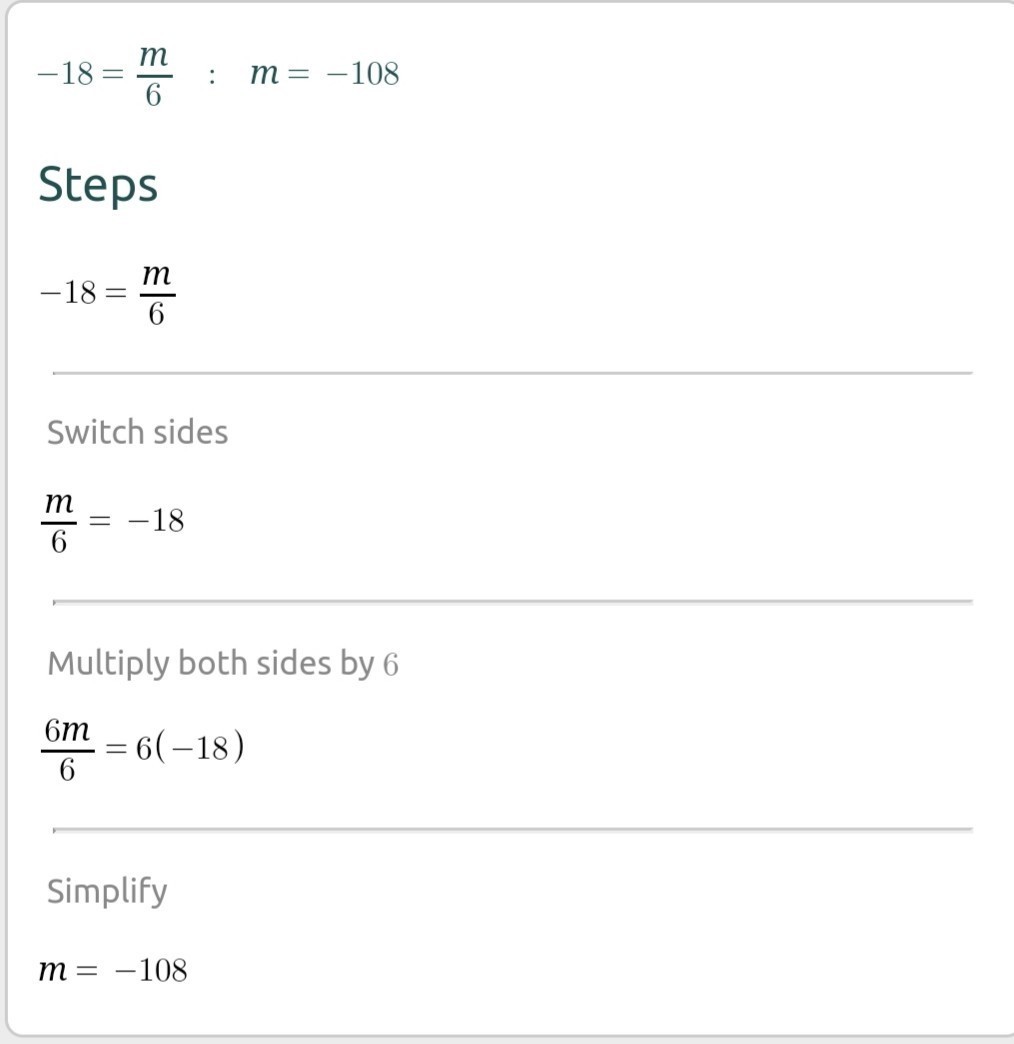
Task: Select the header equation −18 = m/6
Action: click(x=105, y=75)
